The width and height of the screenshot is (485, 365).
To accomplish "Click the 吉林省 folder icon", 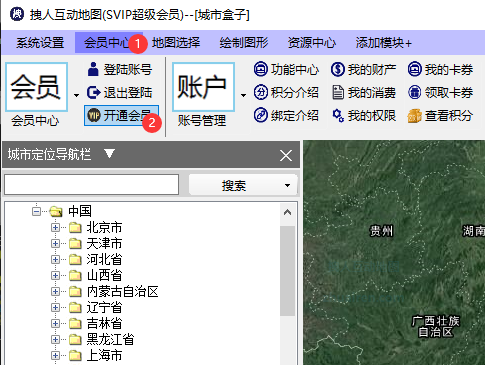I will tap(75, 323).
